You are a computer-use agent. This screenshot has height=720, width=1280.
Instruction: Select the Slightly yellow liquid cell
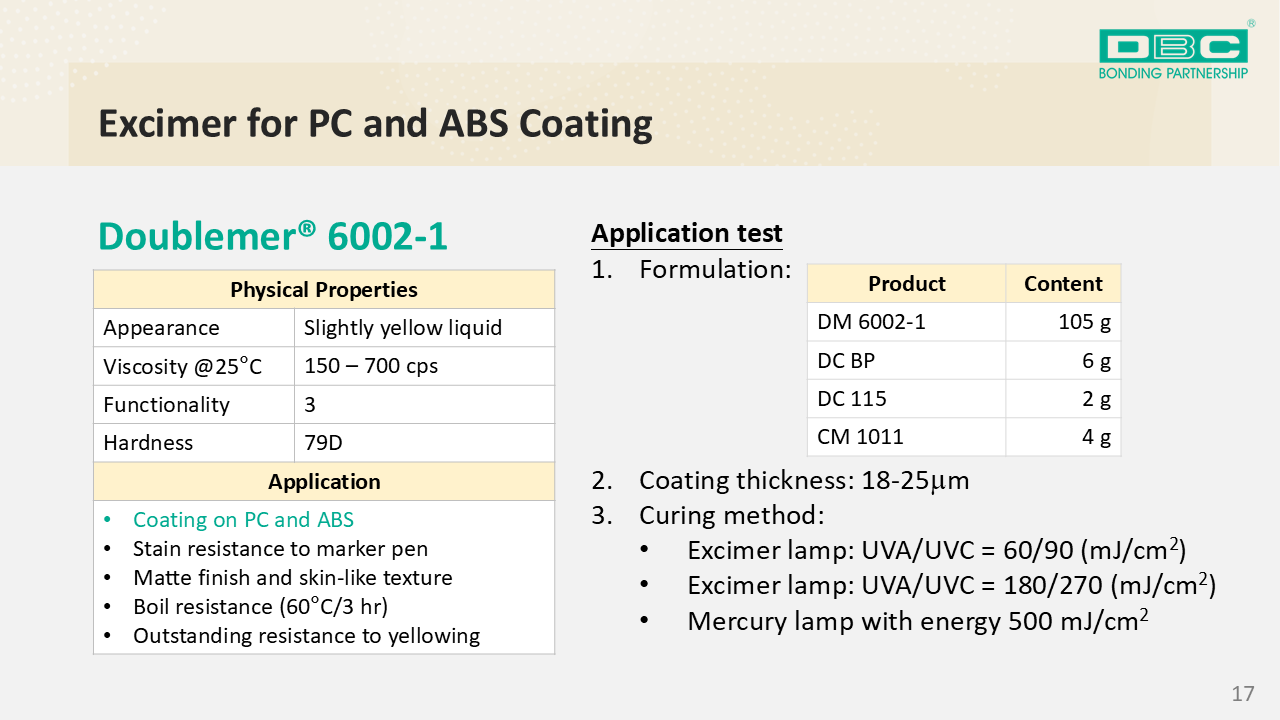pos(403,328)
